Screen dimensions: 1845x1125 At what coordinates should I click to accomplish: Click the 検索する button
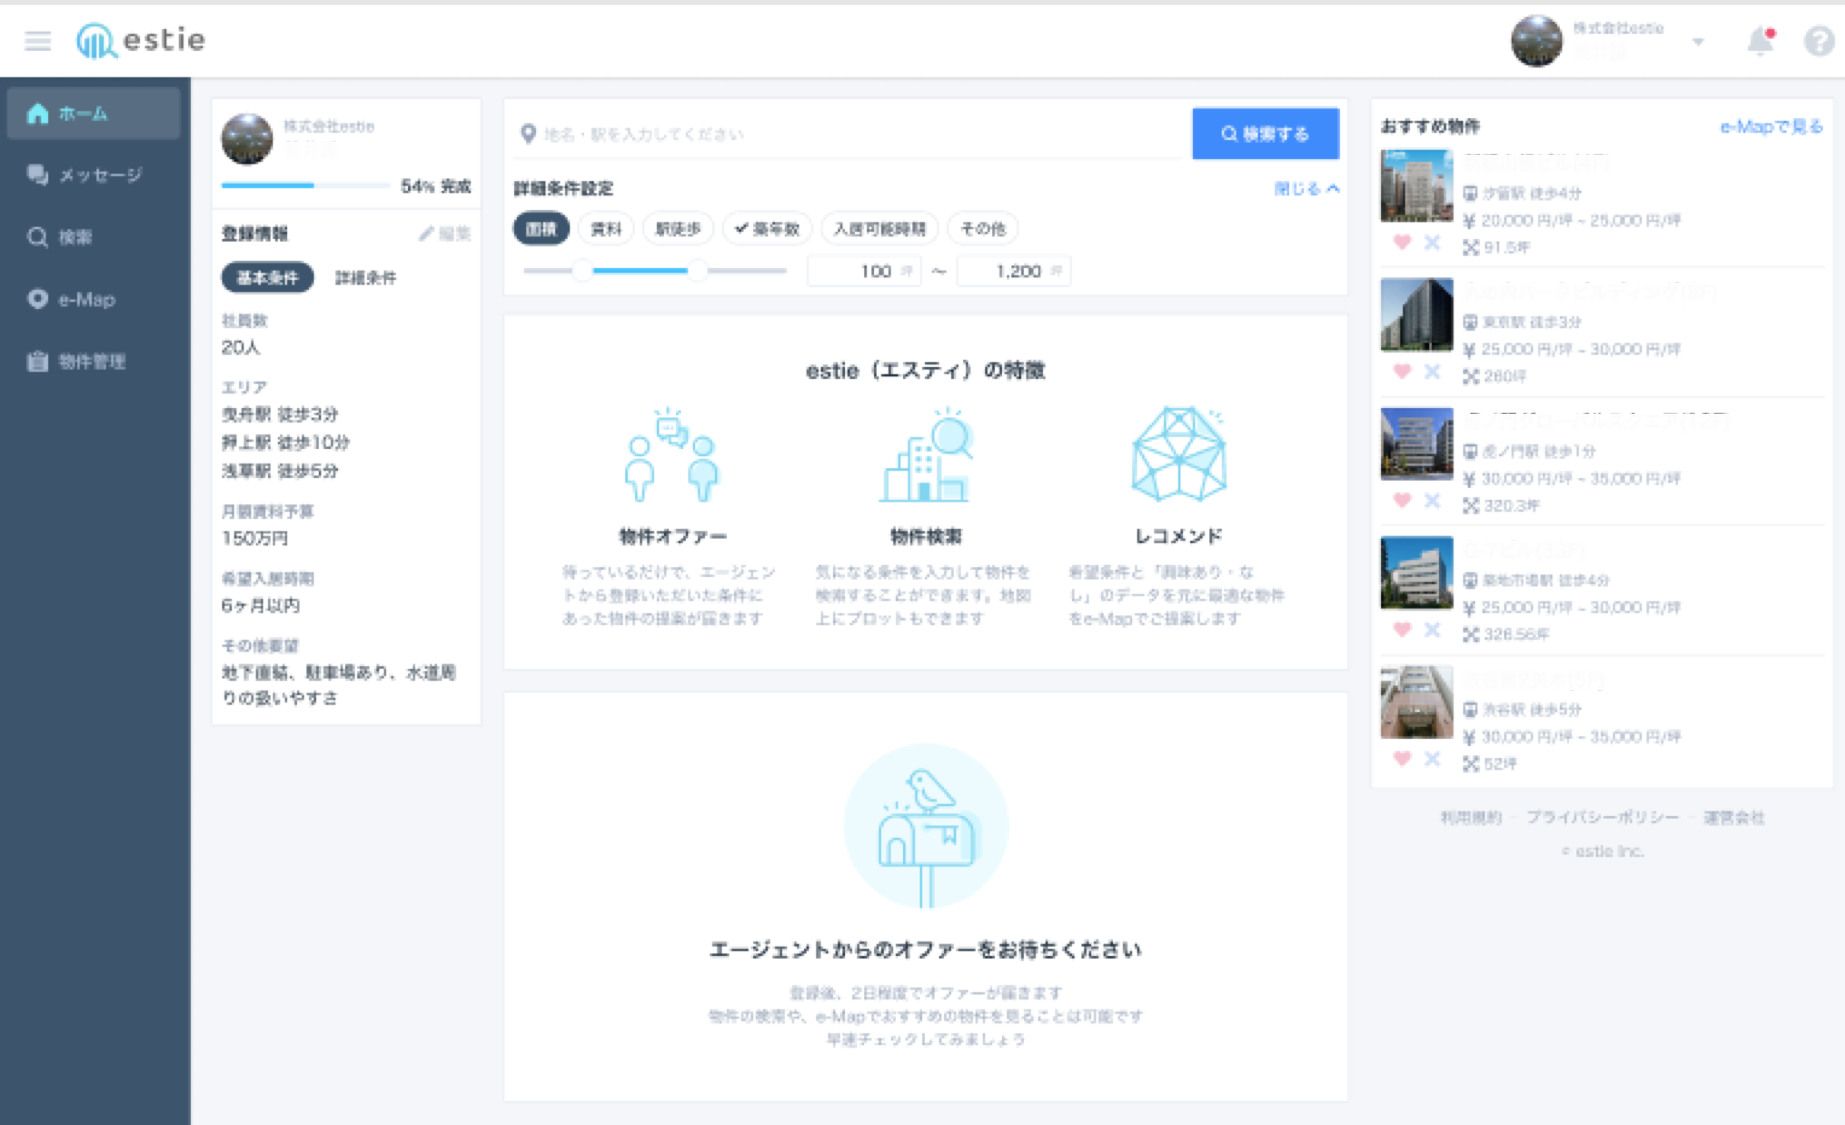click(1265, 134)
